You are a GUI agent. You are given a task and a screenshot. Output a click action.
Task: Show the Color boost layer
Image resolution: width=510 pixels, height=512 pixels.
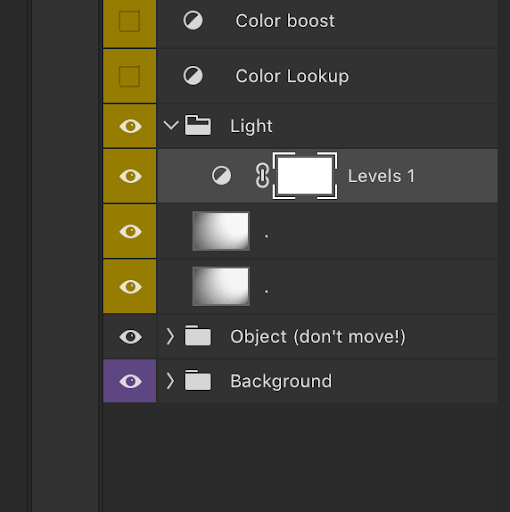[129, 21]
